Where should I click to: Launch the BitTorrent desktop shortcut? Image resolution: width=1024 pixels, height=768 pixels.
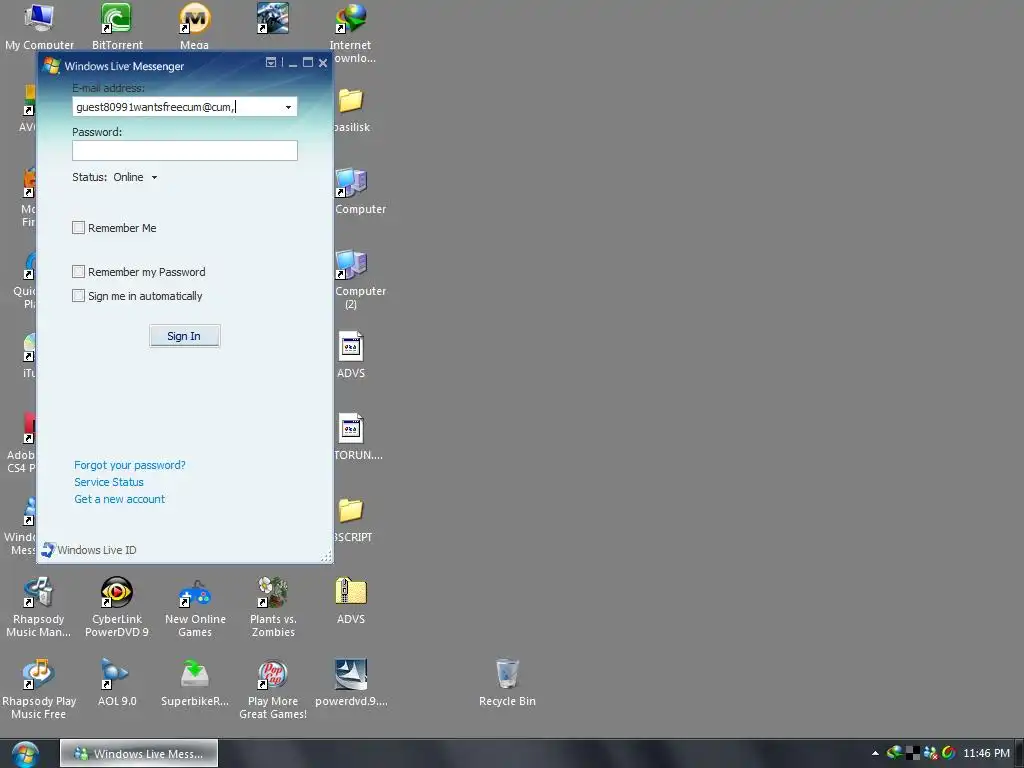click(117, 26)
